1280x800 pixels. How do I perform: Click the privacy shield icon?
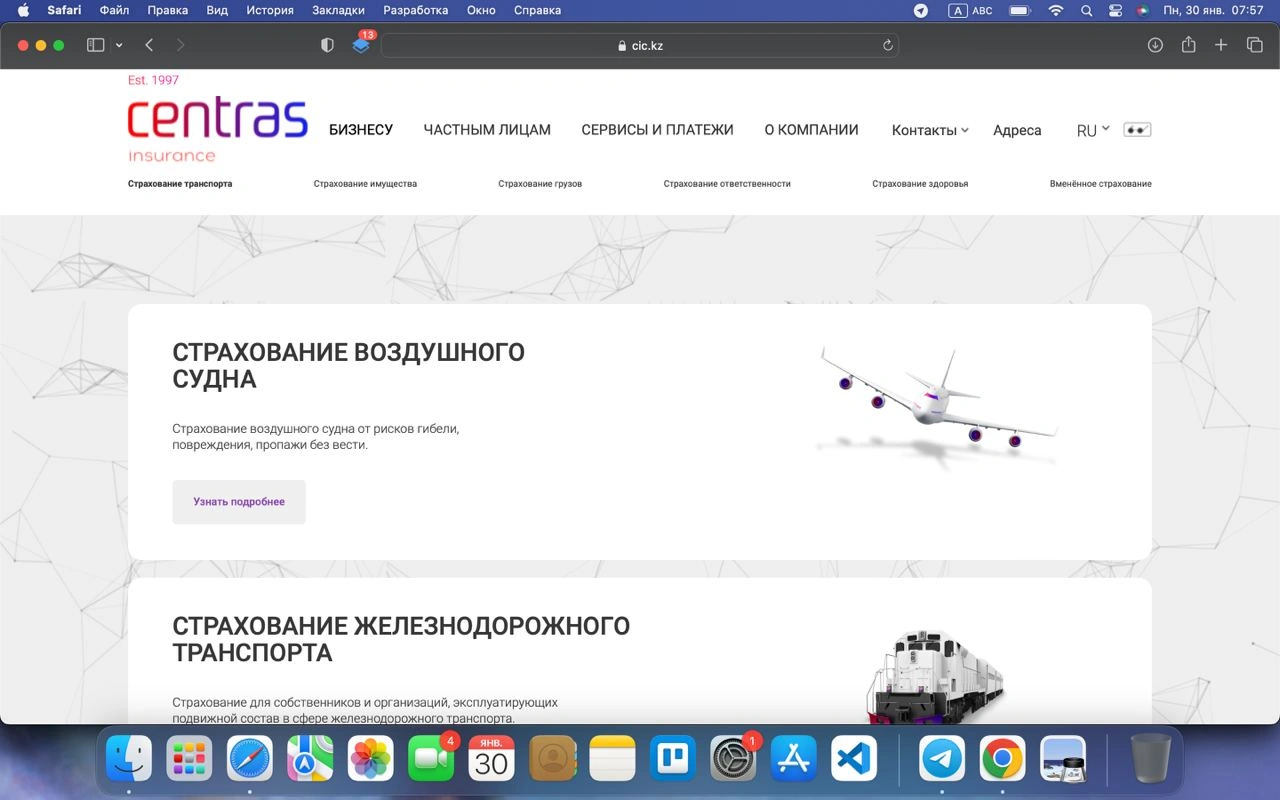tap(327, 45)
